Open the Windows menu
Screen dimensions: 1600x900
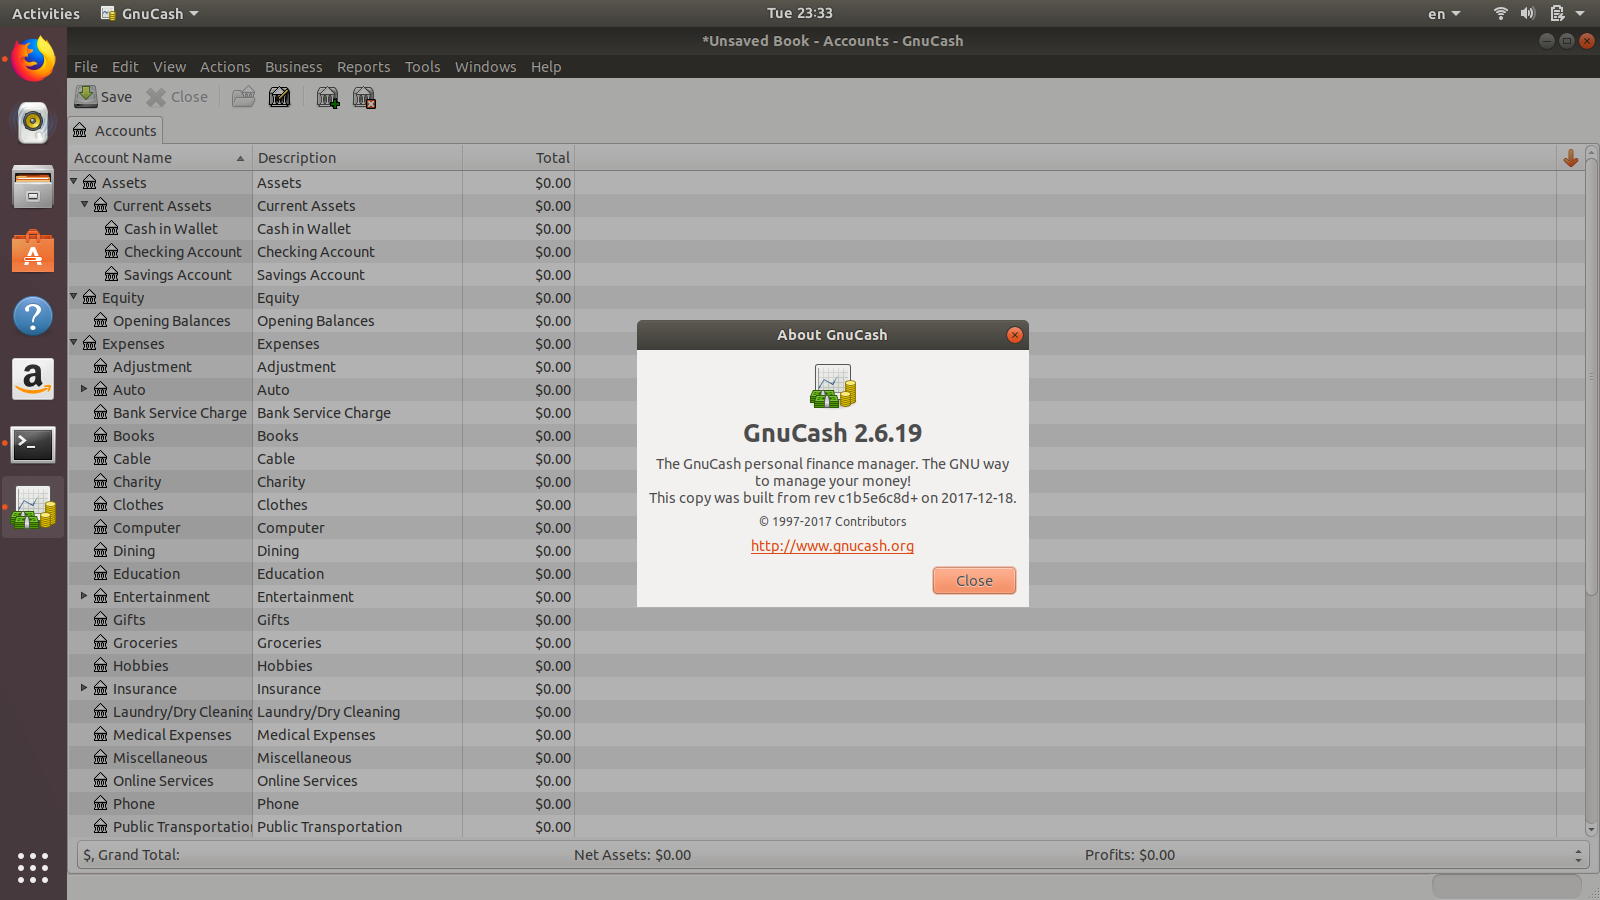[x=485, y=67]
